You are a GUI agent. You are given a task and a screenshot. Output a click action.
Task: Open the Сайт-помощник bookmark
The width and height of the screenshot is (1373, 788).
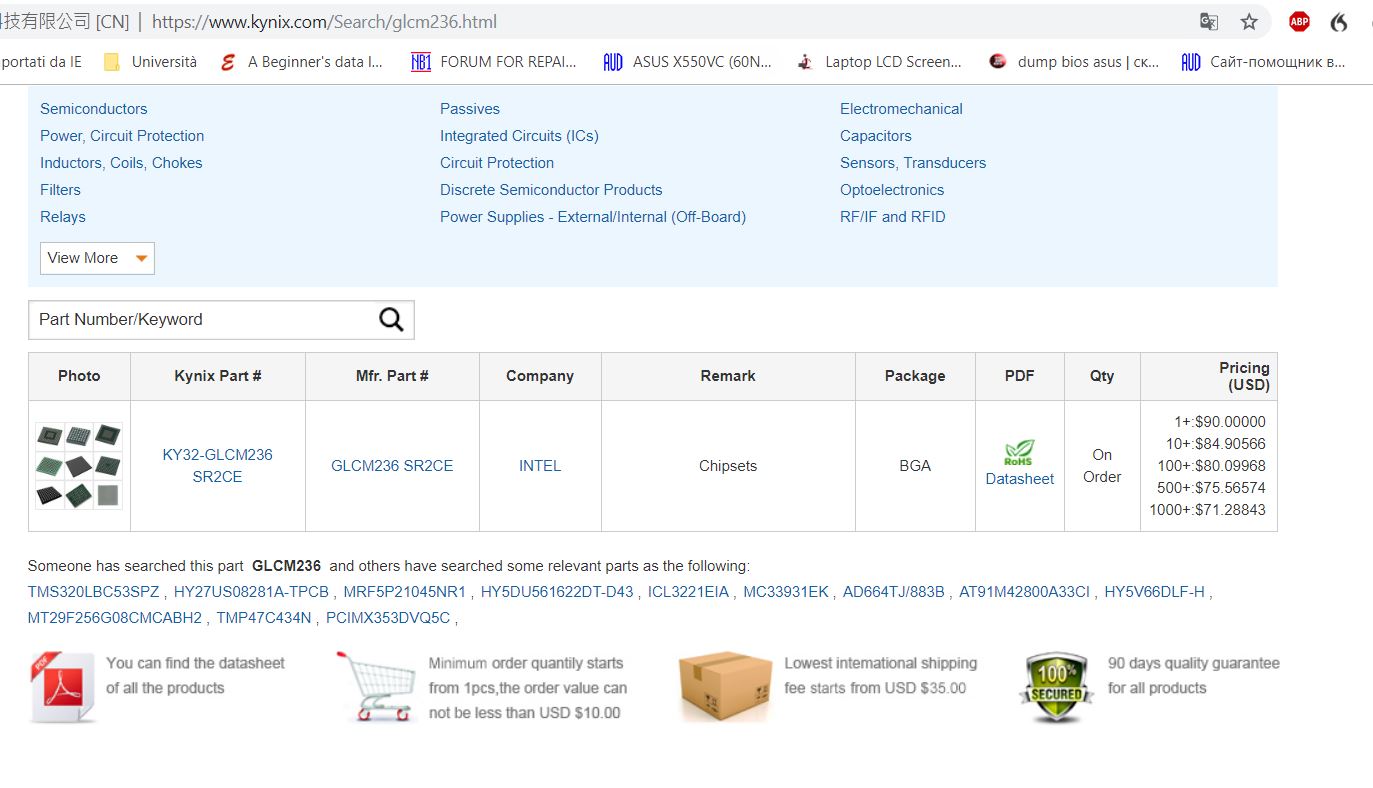click(1263, 62)
